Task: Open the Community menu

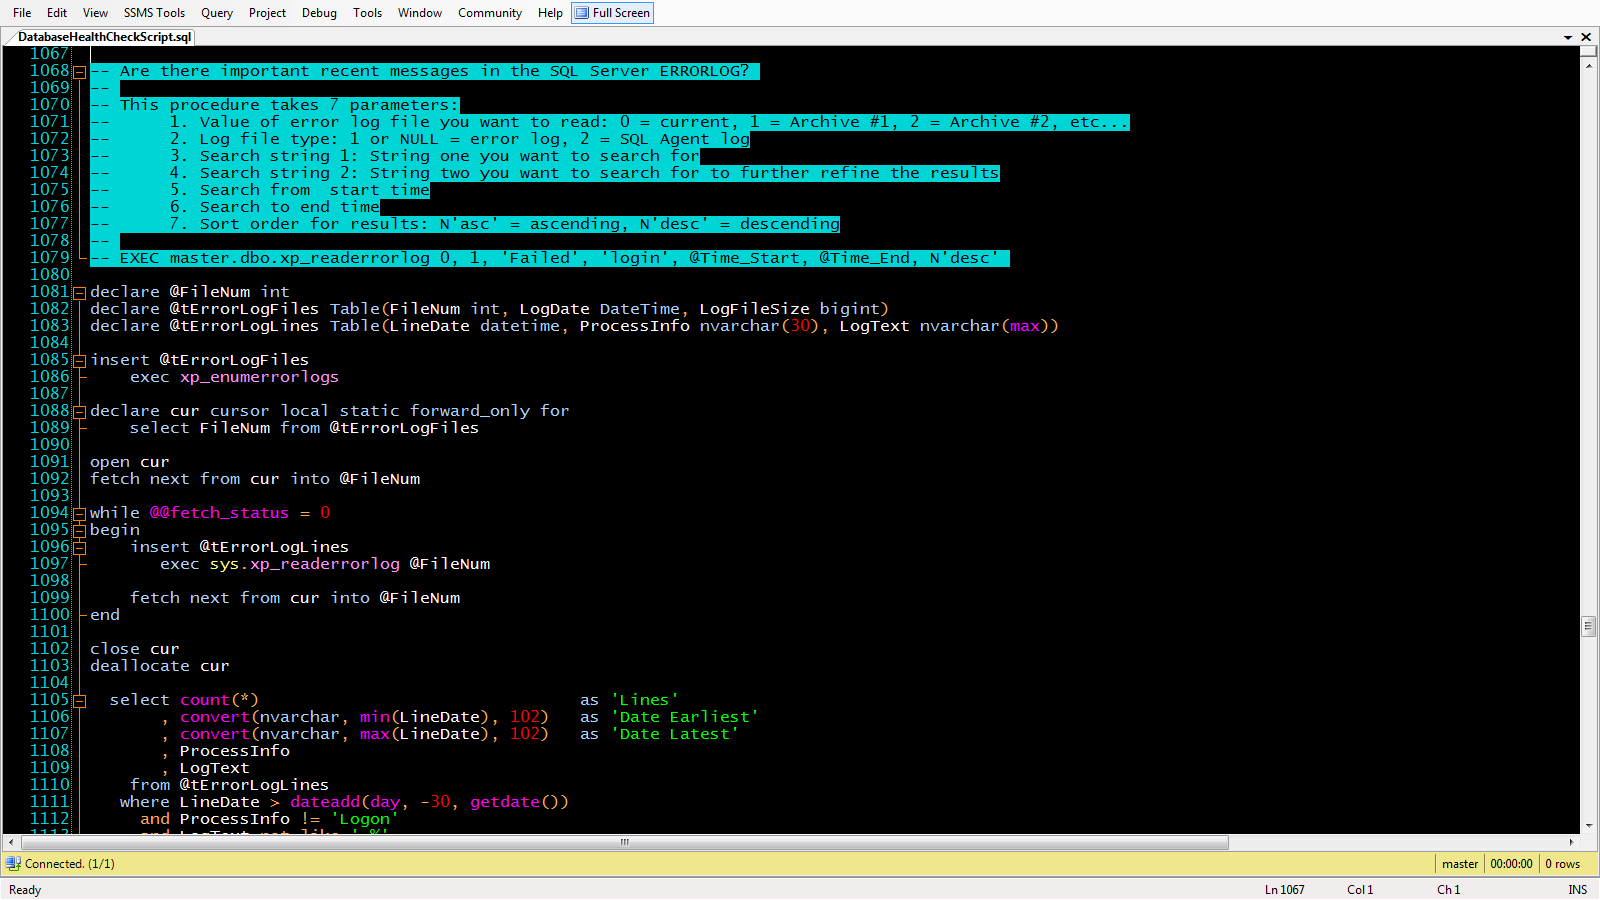Action: pyautogui.click(x=490, y=13)
